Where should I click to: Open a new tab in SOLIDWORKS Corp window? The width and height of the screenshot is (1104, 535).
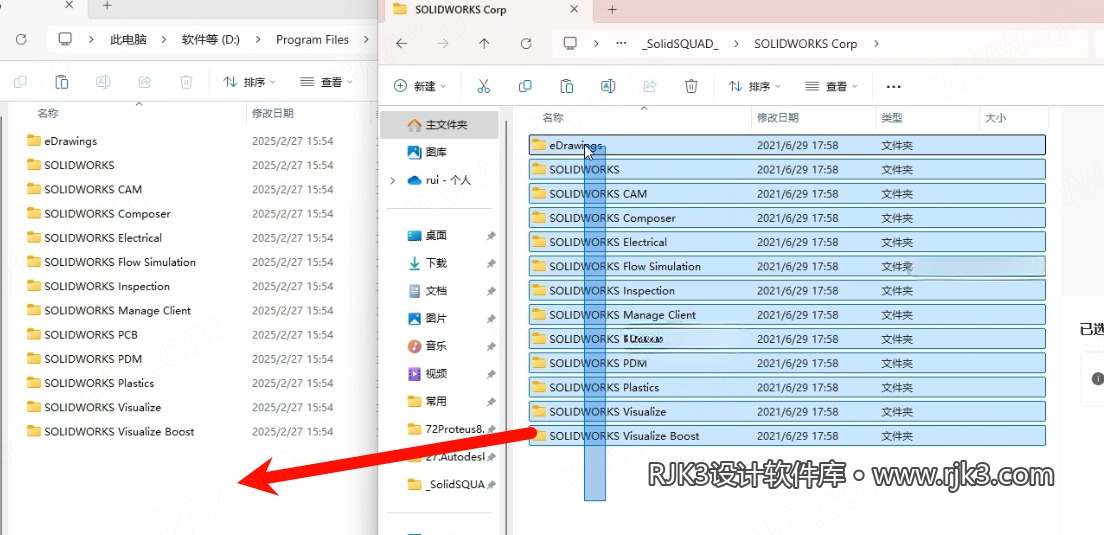(x=612, y=10)
